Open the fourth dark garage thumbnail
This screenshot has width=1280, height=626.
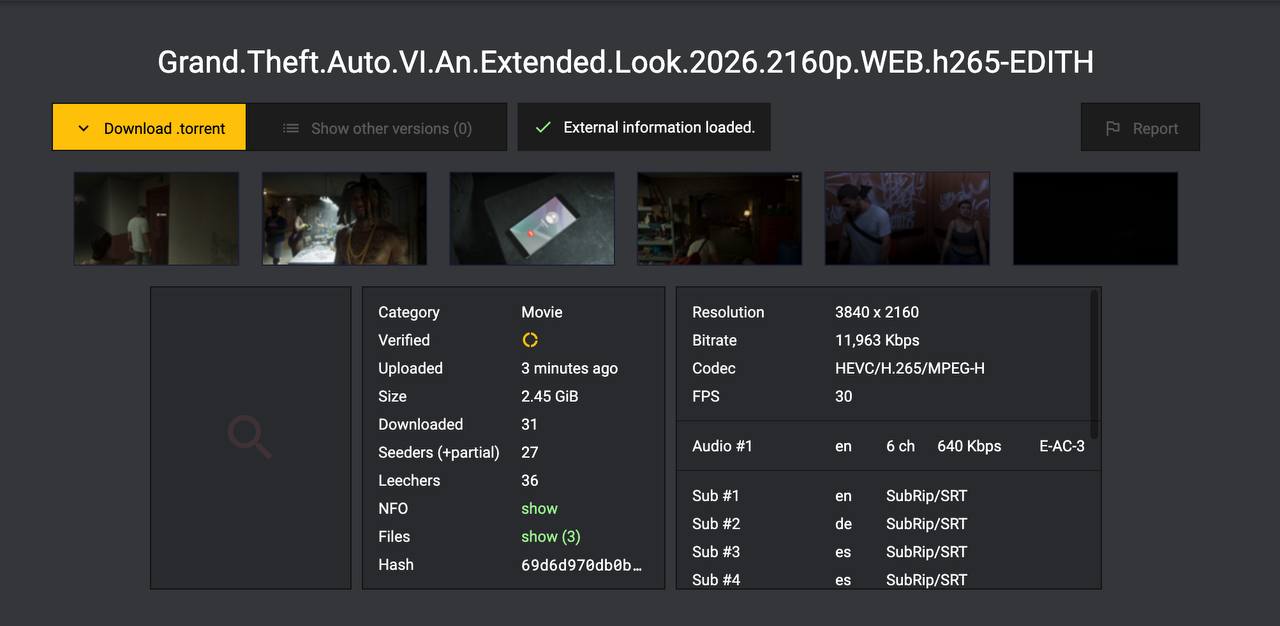tap(719, 218)
